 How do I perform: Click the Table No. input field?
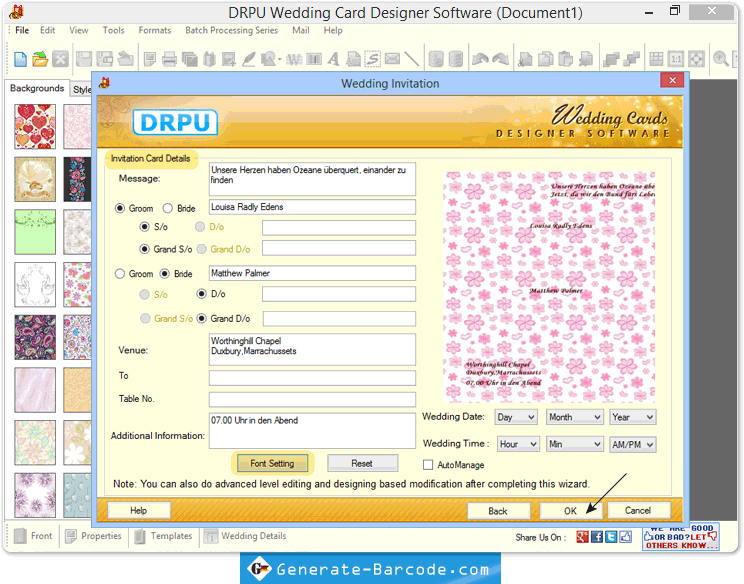(312, 399)
